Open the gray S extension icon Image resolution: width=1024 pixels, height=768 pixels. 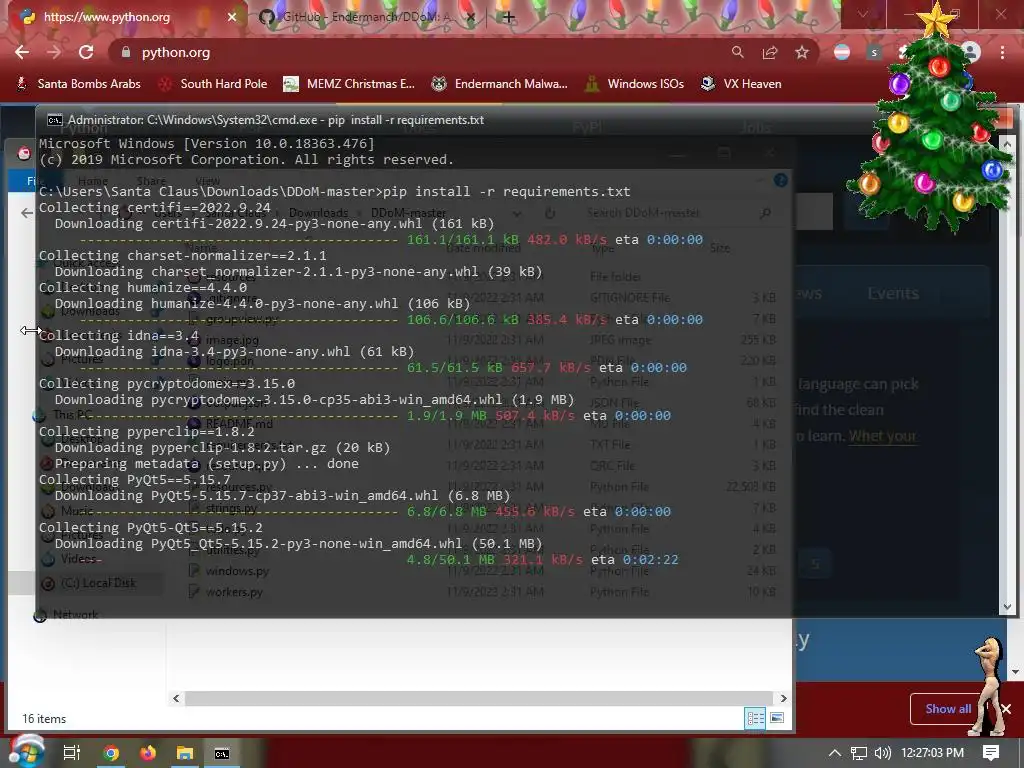point(874,52)
